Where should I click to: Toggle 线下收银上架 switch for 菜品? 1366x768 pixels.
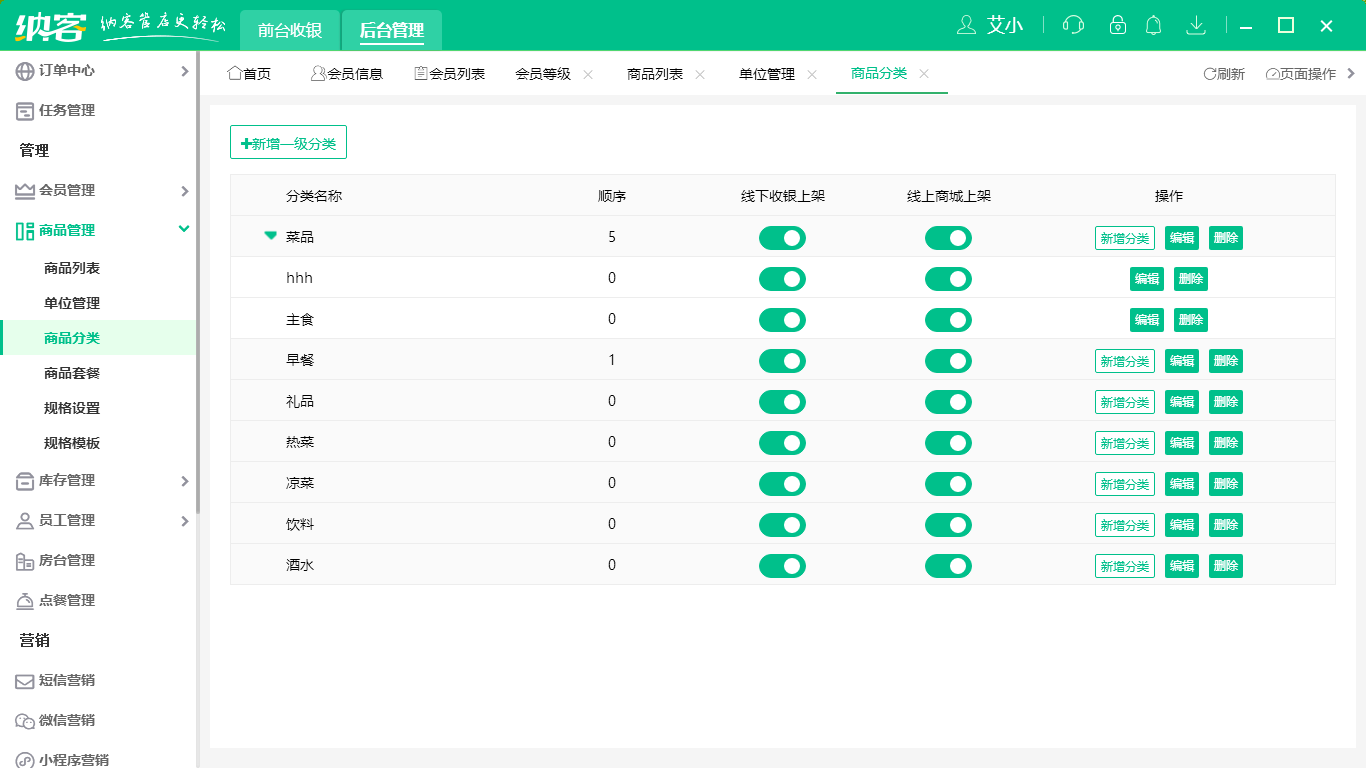782,238
